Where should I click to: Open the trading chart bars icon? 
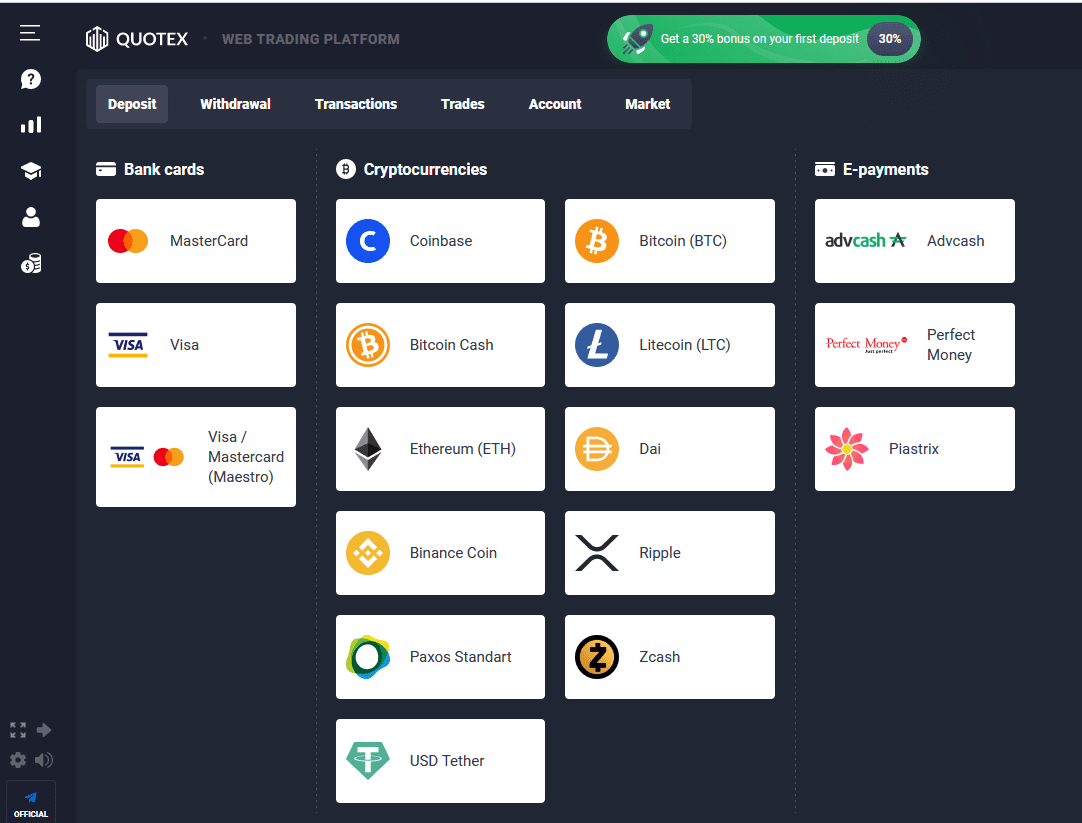31,125
